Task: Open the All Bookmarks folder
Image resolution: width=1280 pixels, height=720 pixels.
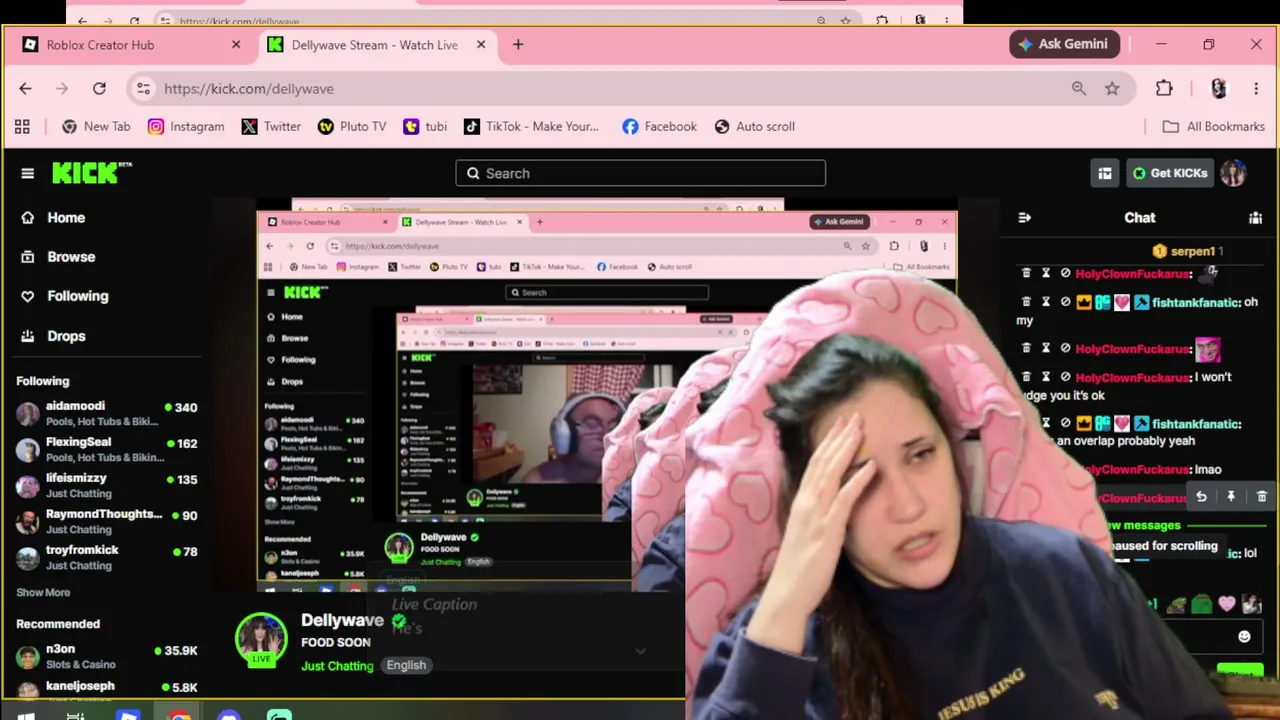Action: point(1214,126)
